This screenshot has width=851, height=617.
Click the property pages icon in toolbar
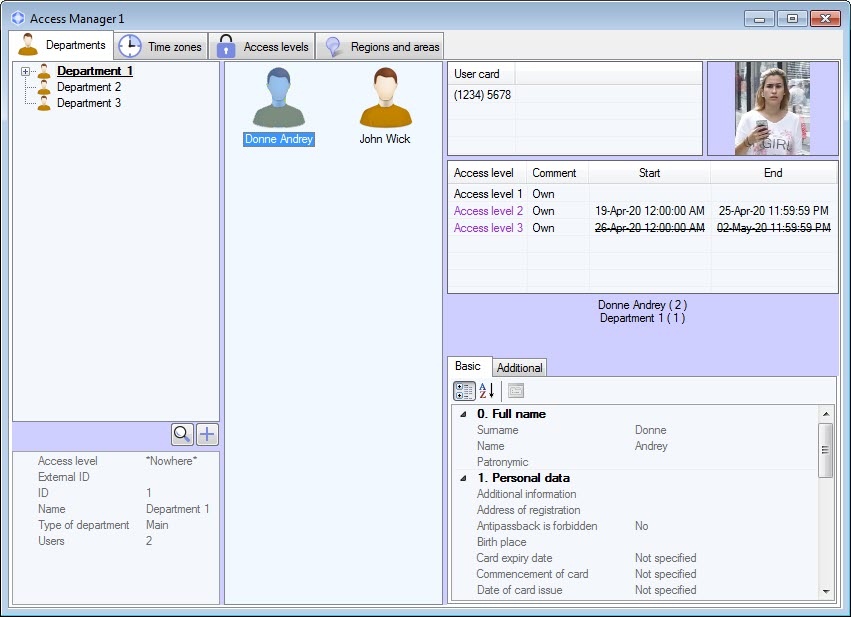(x=515, y=391)
